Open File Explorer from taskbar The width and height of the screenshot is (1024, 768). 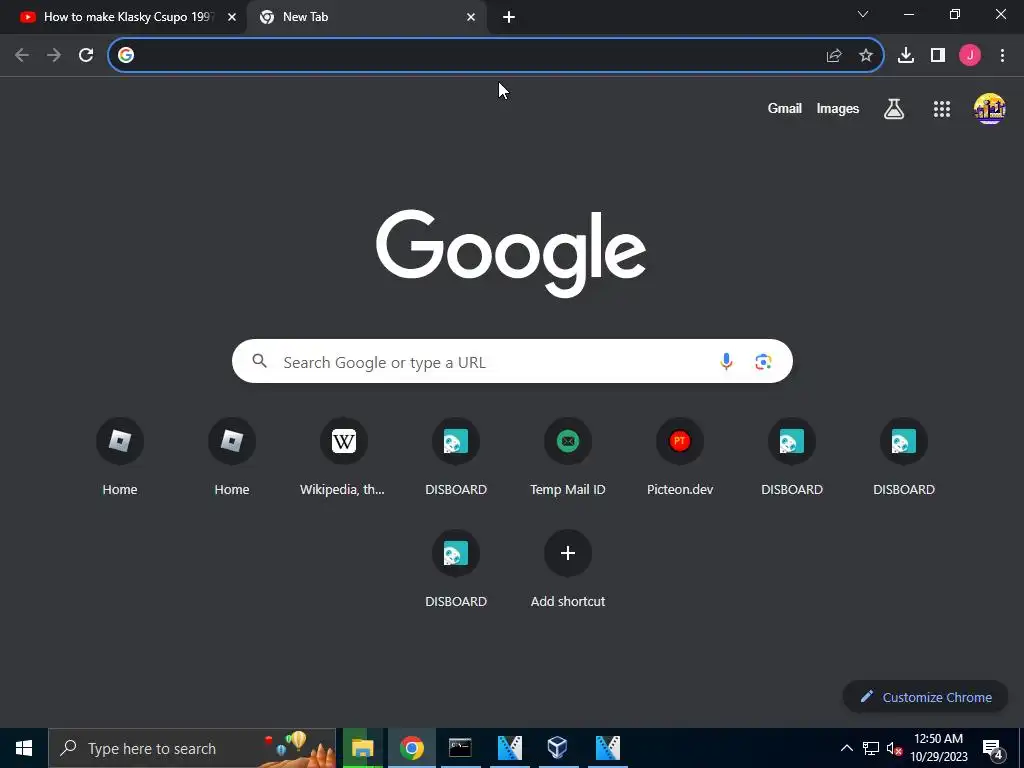pyautogui.click(x=362, y=748)
